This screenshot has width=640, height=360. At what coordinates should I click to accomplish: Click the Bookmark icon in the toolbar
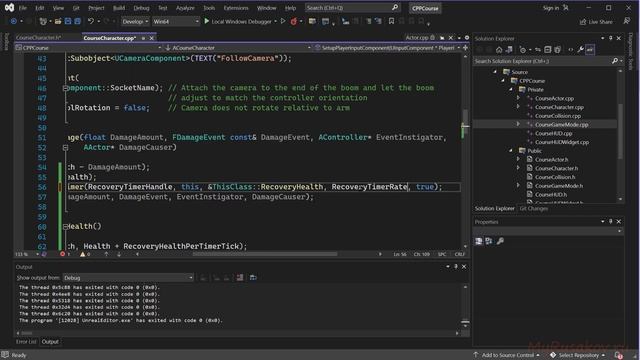[x=391, y=21]
